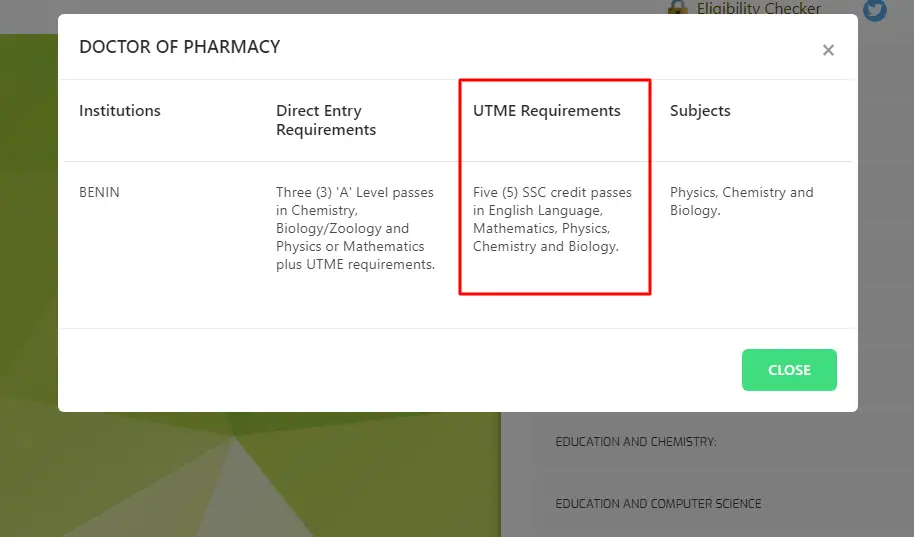Click the Eligibility Checker lock icon
914x537 pixels.
tap(677, 8)
